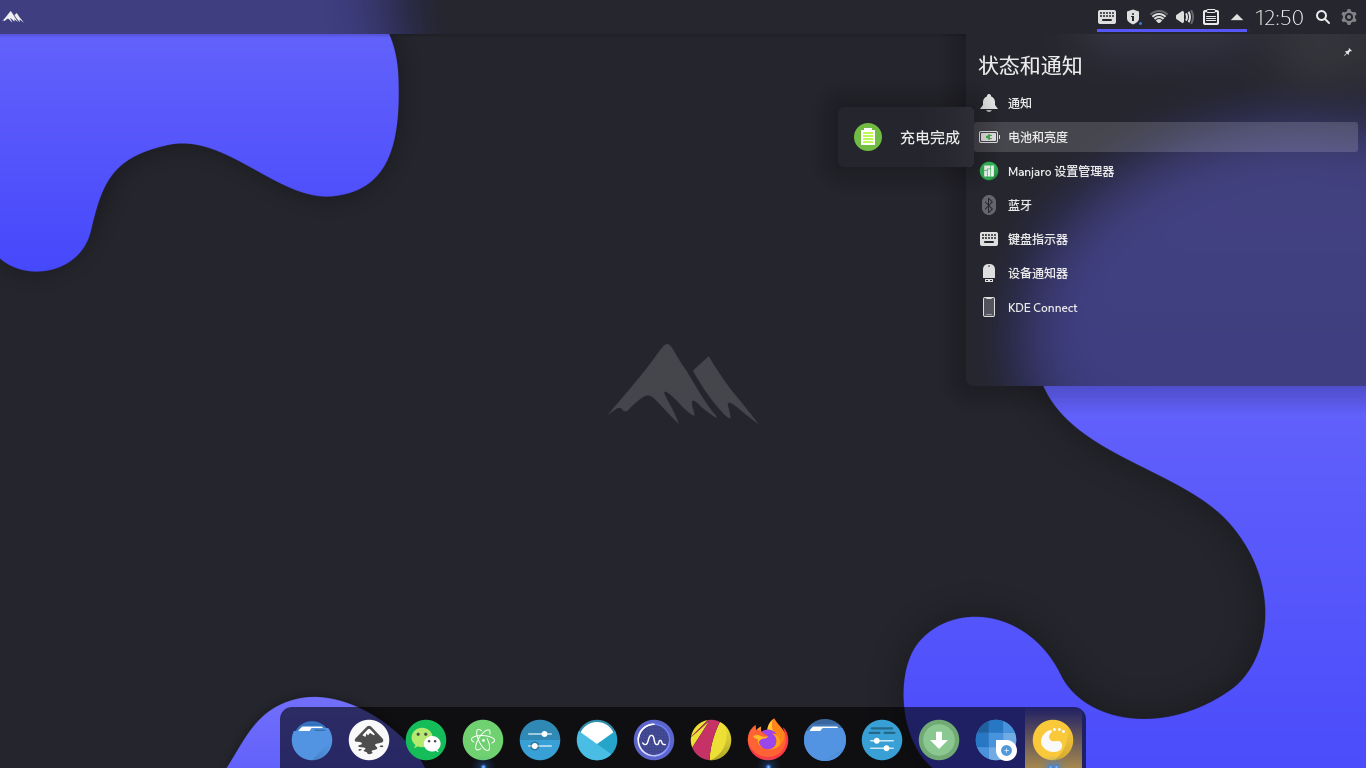Click the 12:50 clock
Image resolution: width=1366 pixels, height=768 pixels.
click(x=1279, y=17)
